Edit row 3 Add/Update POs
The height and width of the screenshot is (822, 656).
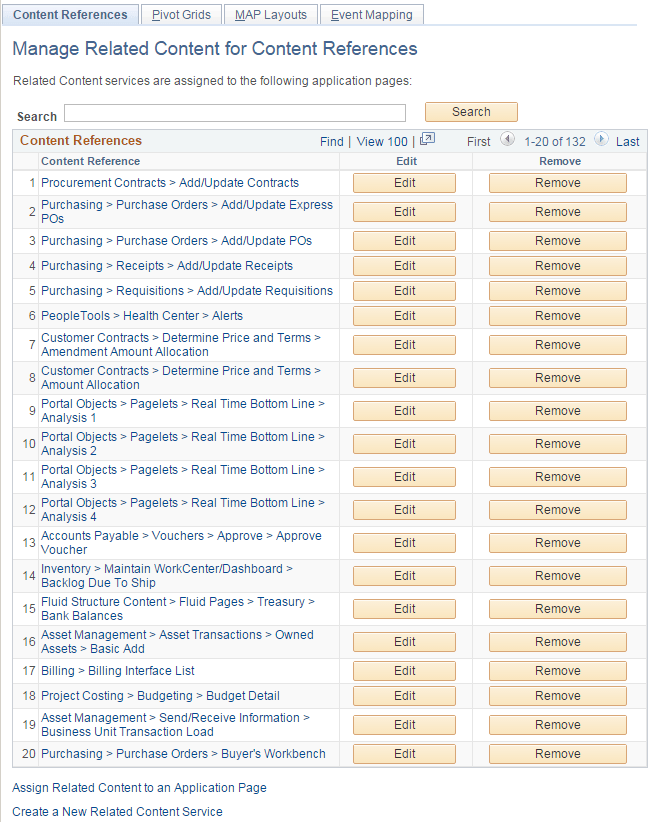point(404,241)
